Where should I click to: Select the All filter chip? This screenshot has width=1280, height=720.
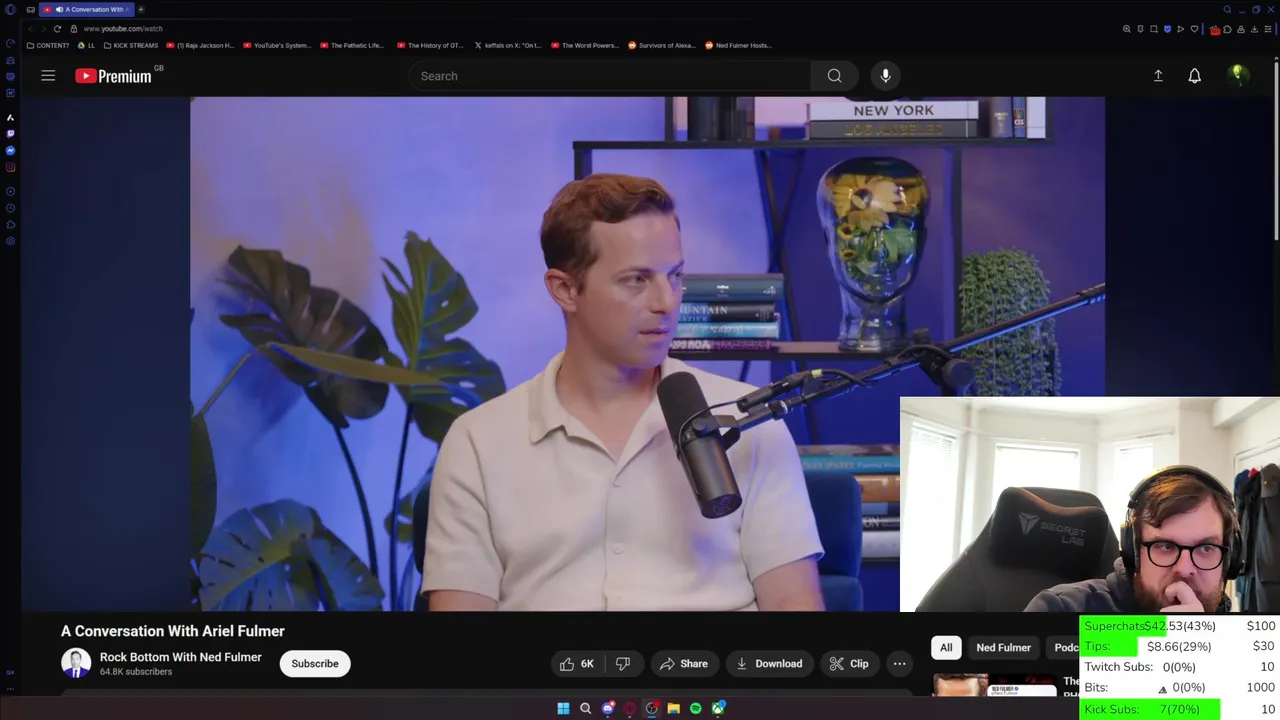point(946,648)
